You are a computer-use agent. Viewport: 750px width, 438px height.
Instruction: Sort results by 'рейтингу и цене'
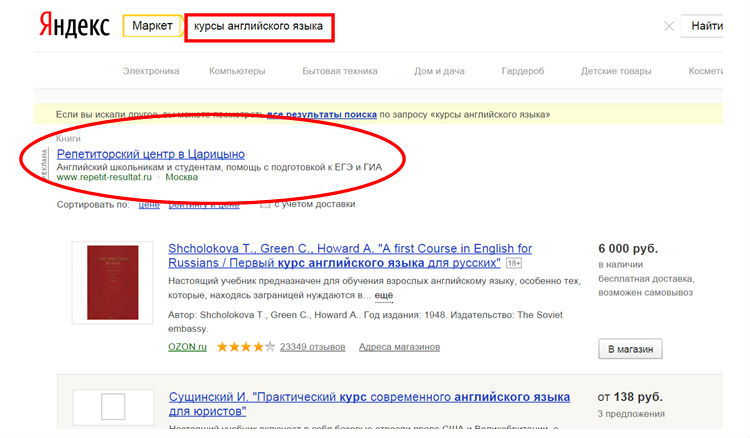tap(204, 205)
